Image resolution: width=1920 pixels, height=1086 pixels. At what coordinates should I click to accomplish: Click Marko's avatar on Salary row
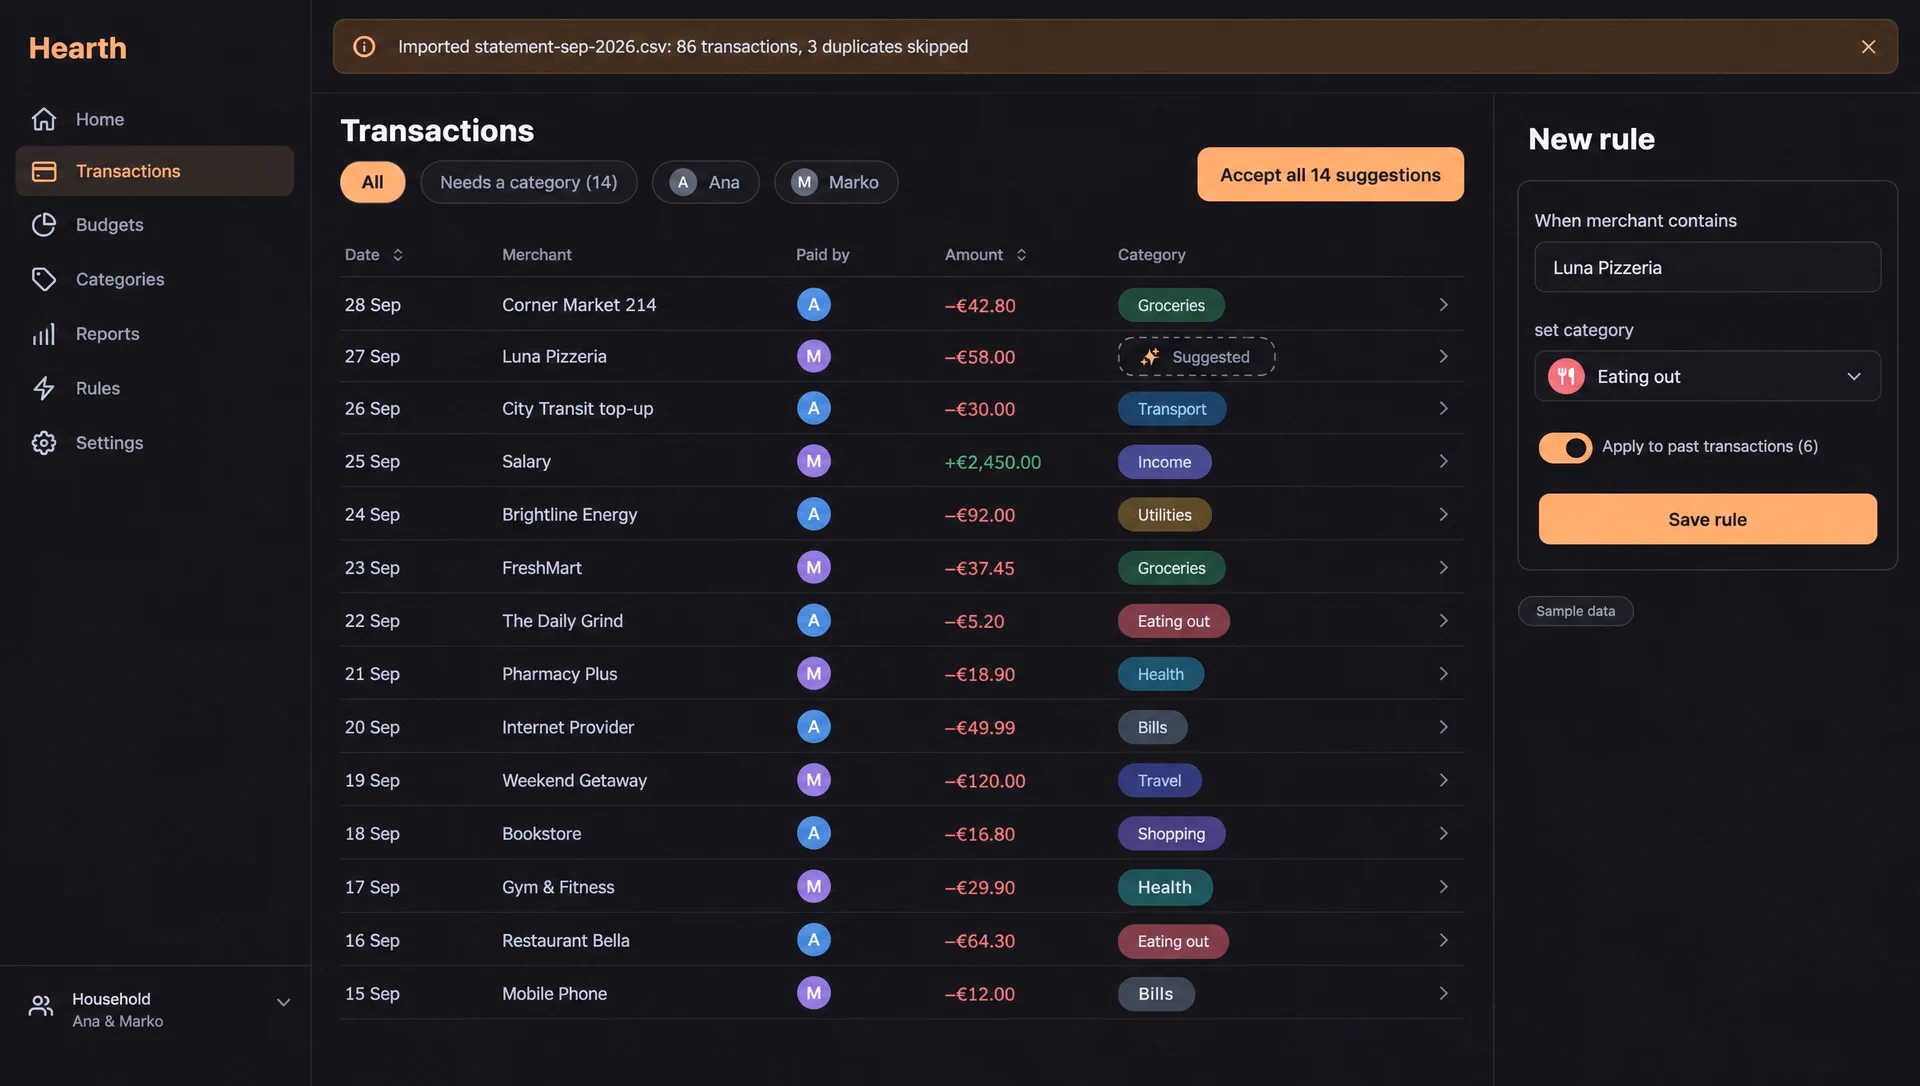pos(813,461)
